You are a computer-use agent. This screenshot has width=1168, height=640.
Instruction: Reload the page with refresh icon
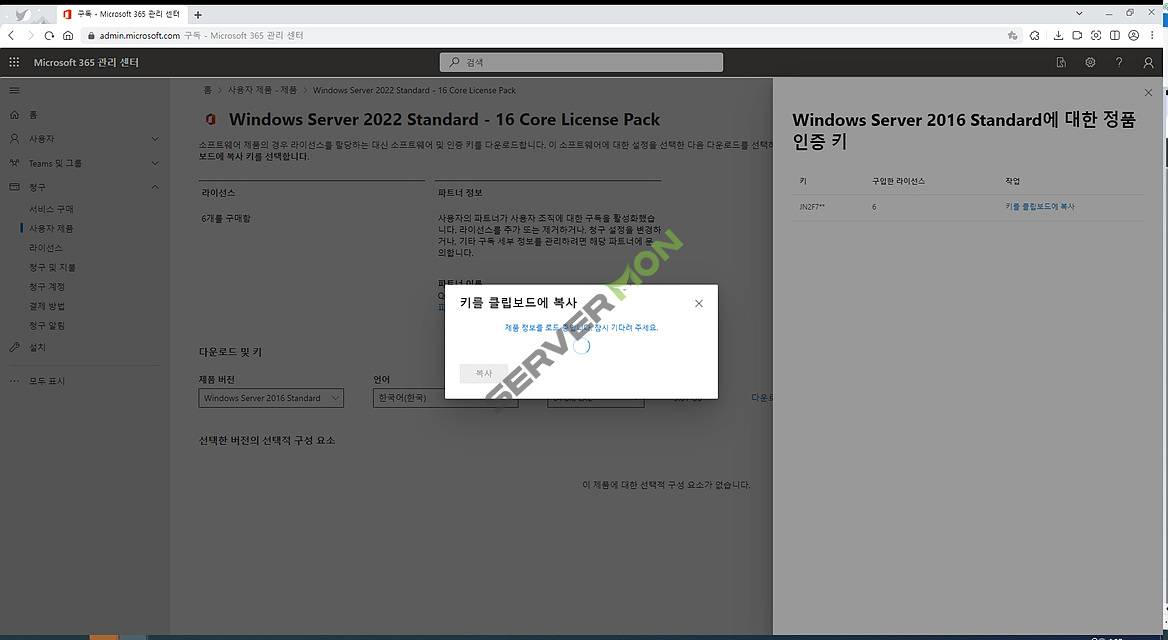(x=49, y=35)
